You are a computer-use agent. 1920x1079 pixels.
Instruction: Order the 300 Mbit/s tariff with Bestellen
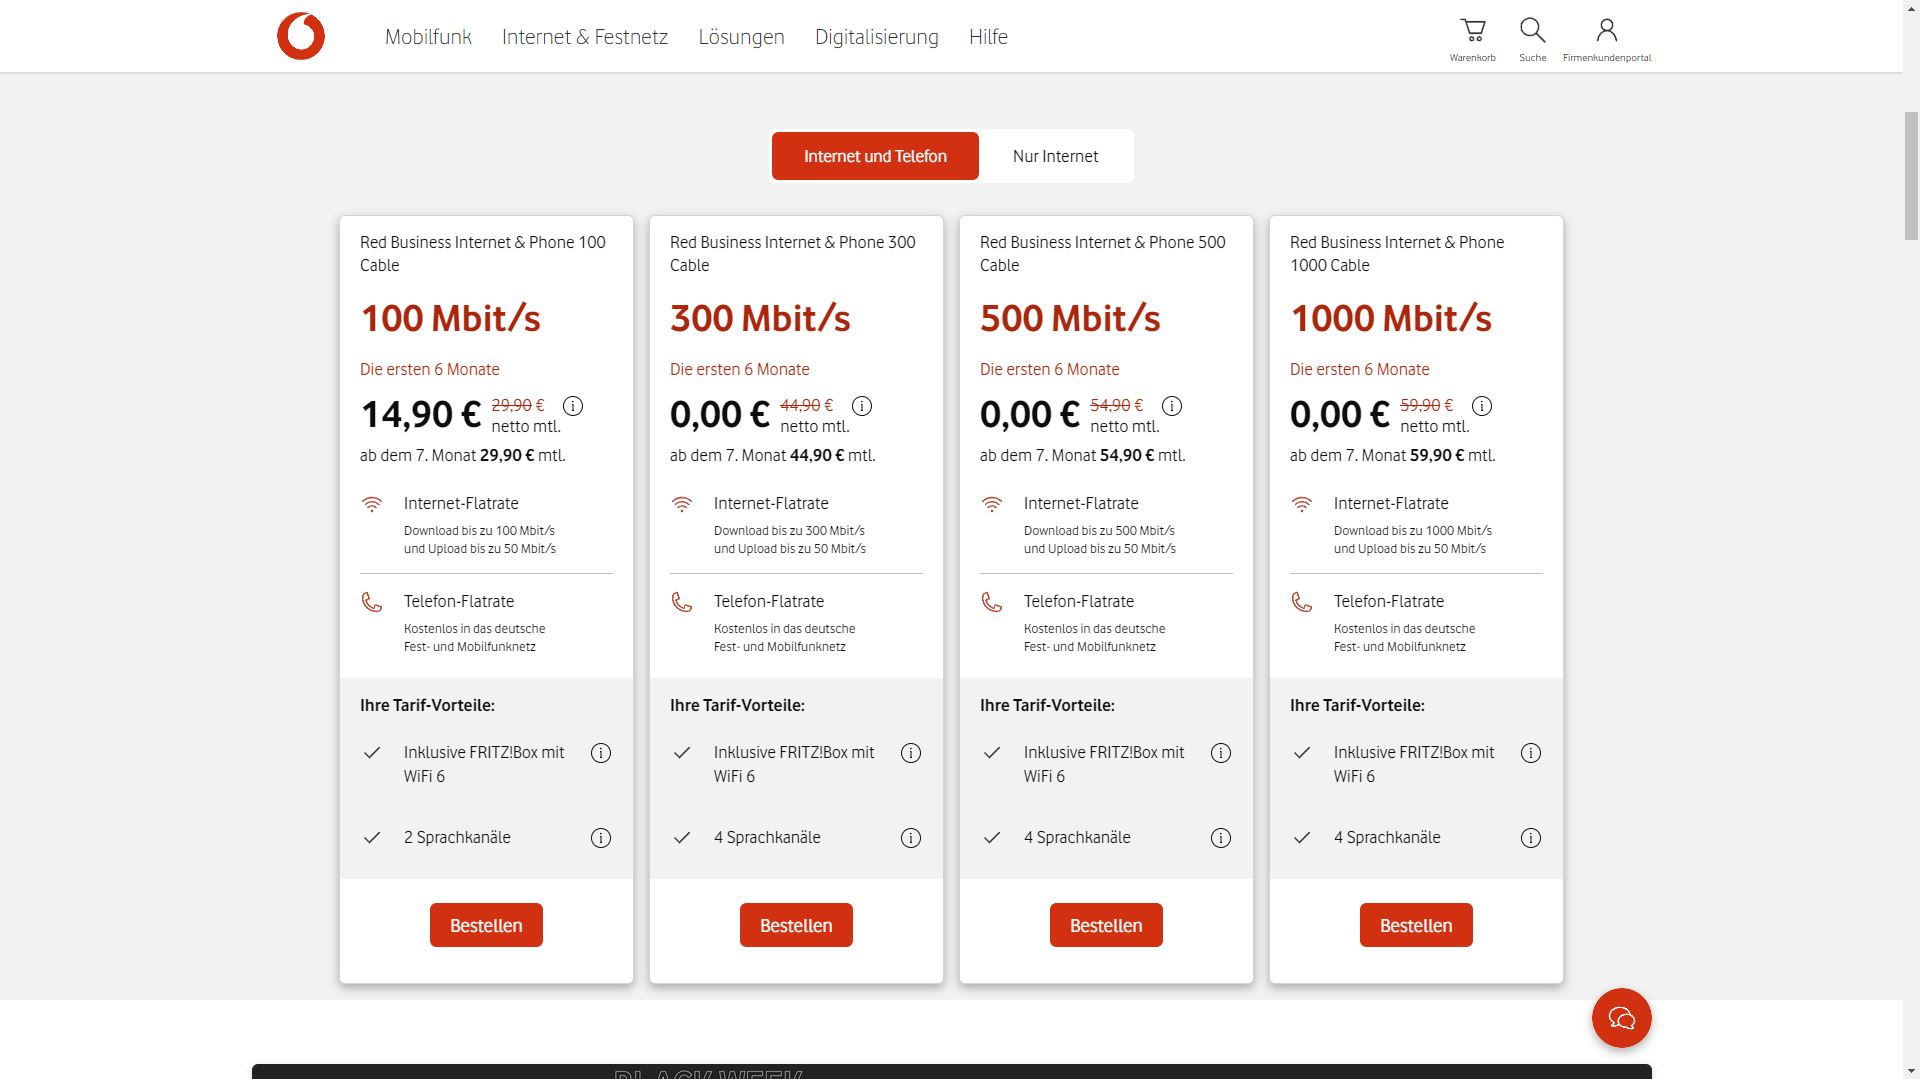click(796, 925)
